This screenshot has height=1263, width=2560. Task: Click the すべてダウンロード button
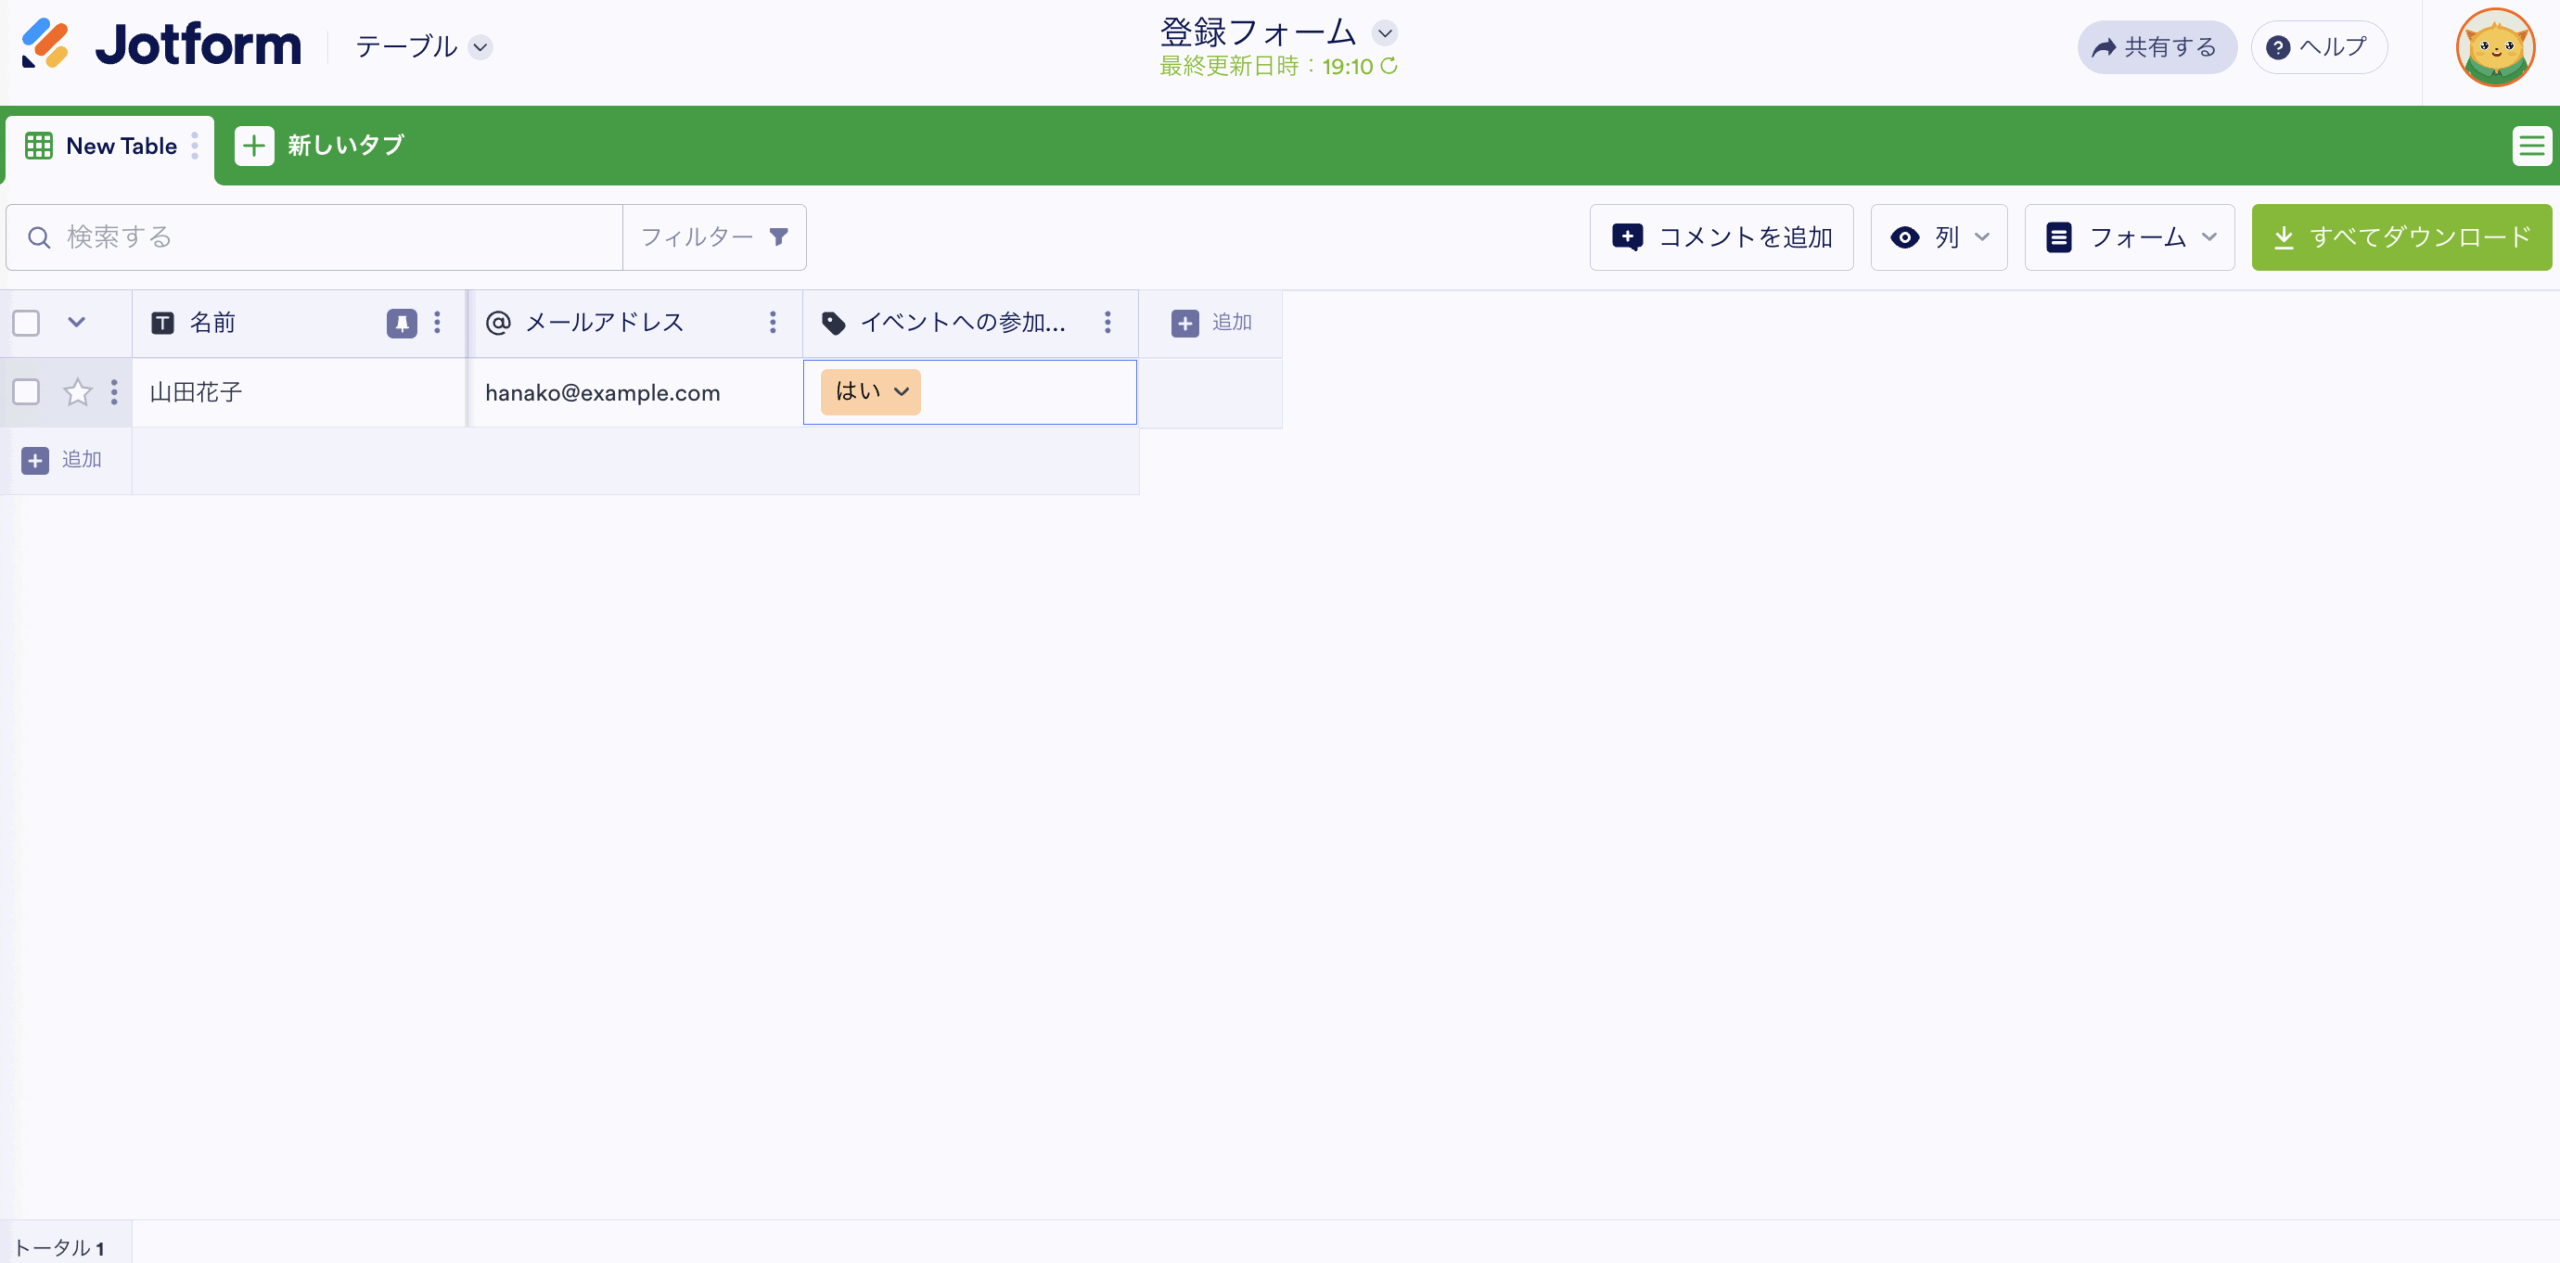coord(2401,237)
